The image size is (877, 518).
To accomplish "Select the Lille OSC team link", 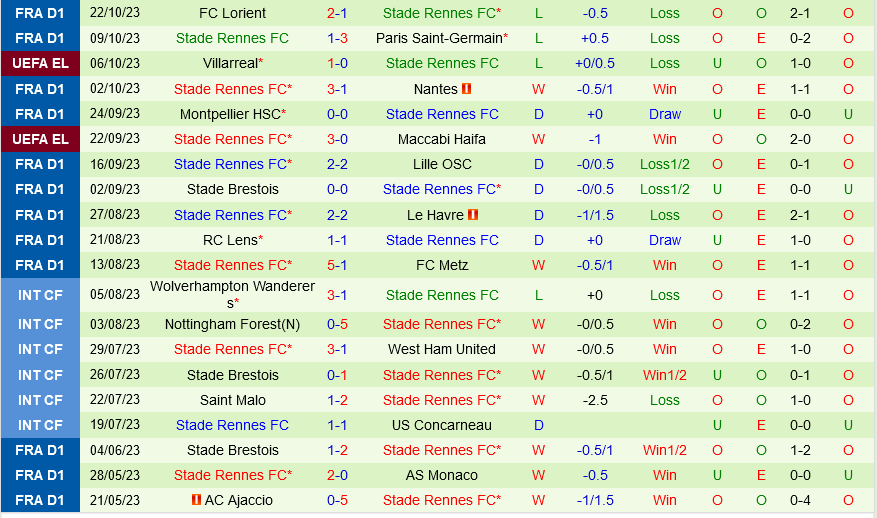I will [442, 164].
